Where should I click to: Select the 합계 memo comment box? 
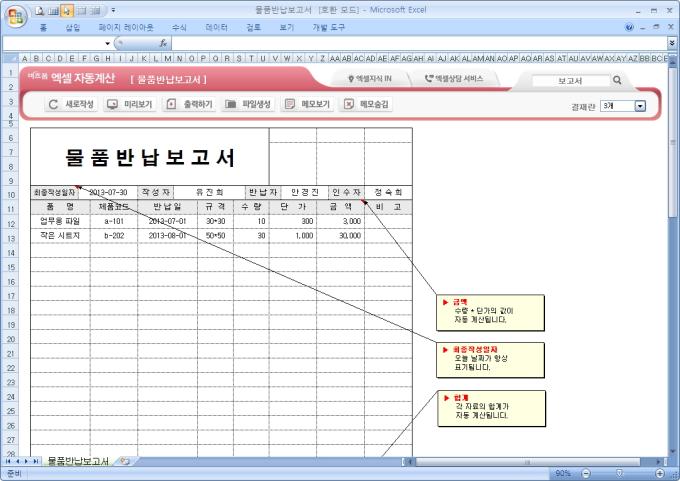point(491,409)
